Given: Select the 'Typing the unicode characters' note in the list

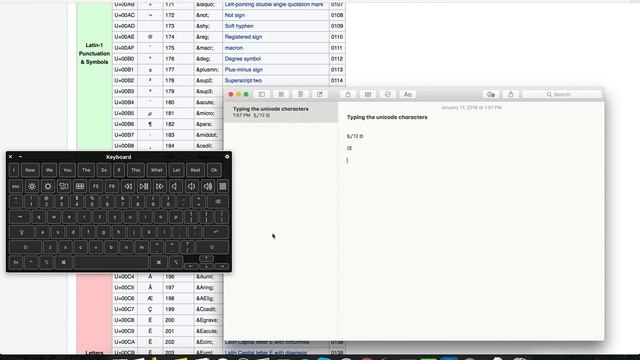Looking at the screenshot, I should coord(281,112).
